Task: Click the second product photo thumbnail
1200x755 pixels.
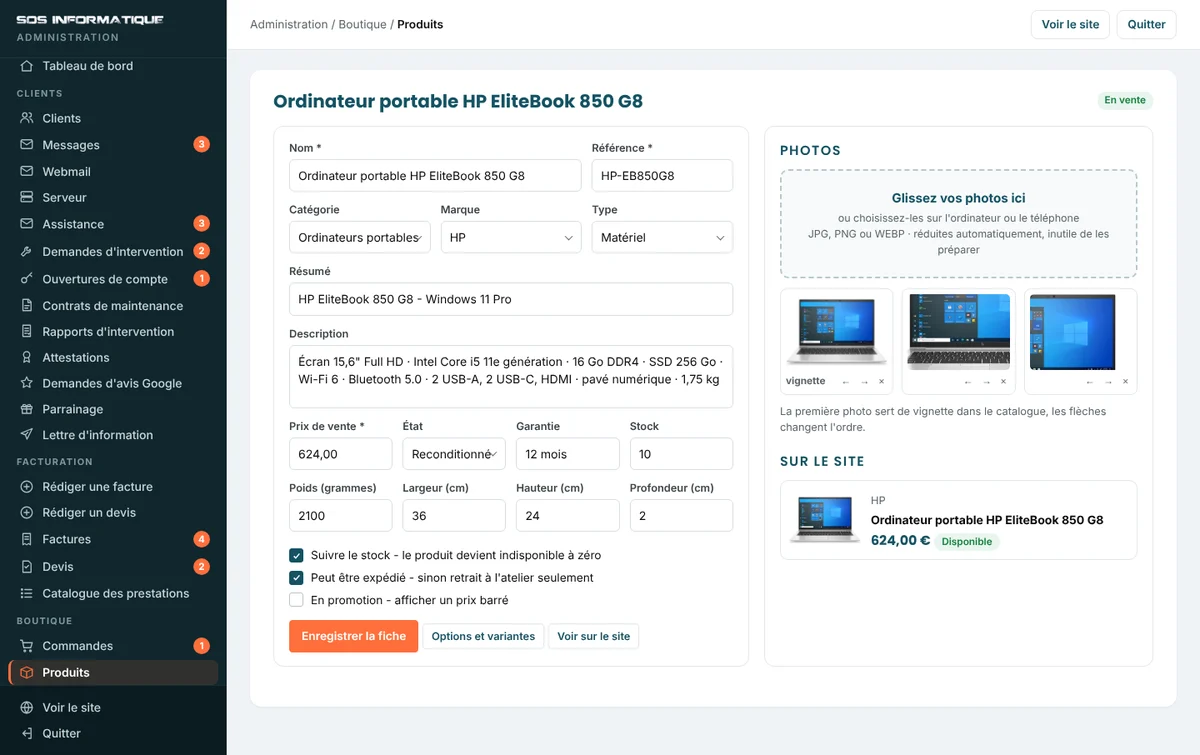Action: [x=959, y=332]
